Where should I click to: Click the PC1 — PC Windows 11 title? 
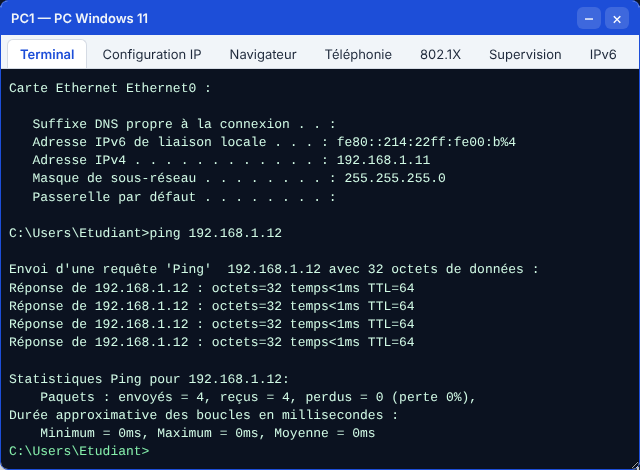[x=80, y=18]
